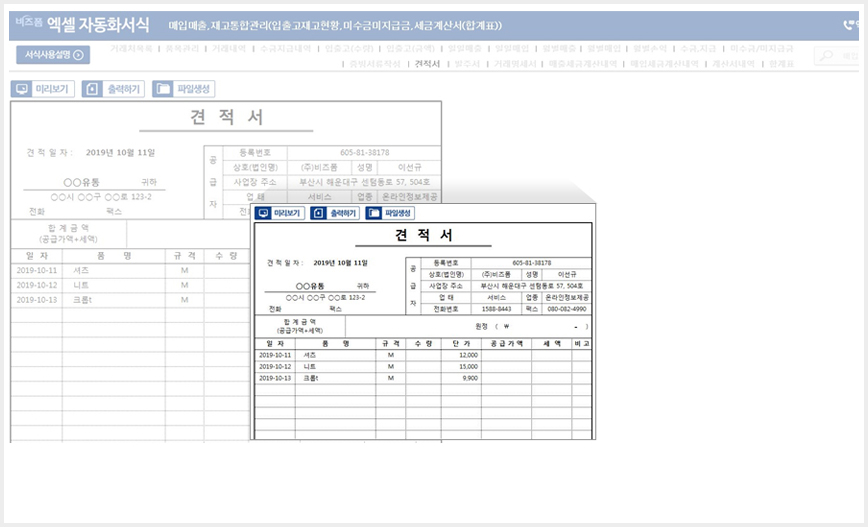This screenshot has width=868, height=527.
Task: Select the 이선규 name cell in enlarged sheet
Action: point(567,275)
